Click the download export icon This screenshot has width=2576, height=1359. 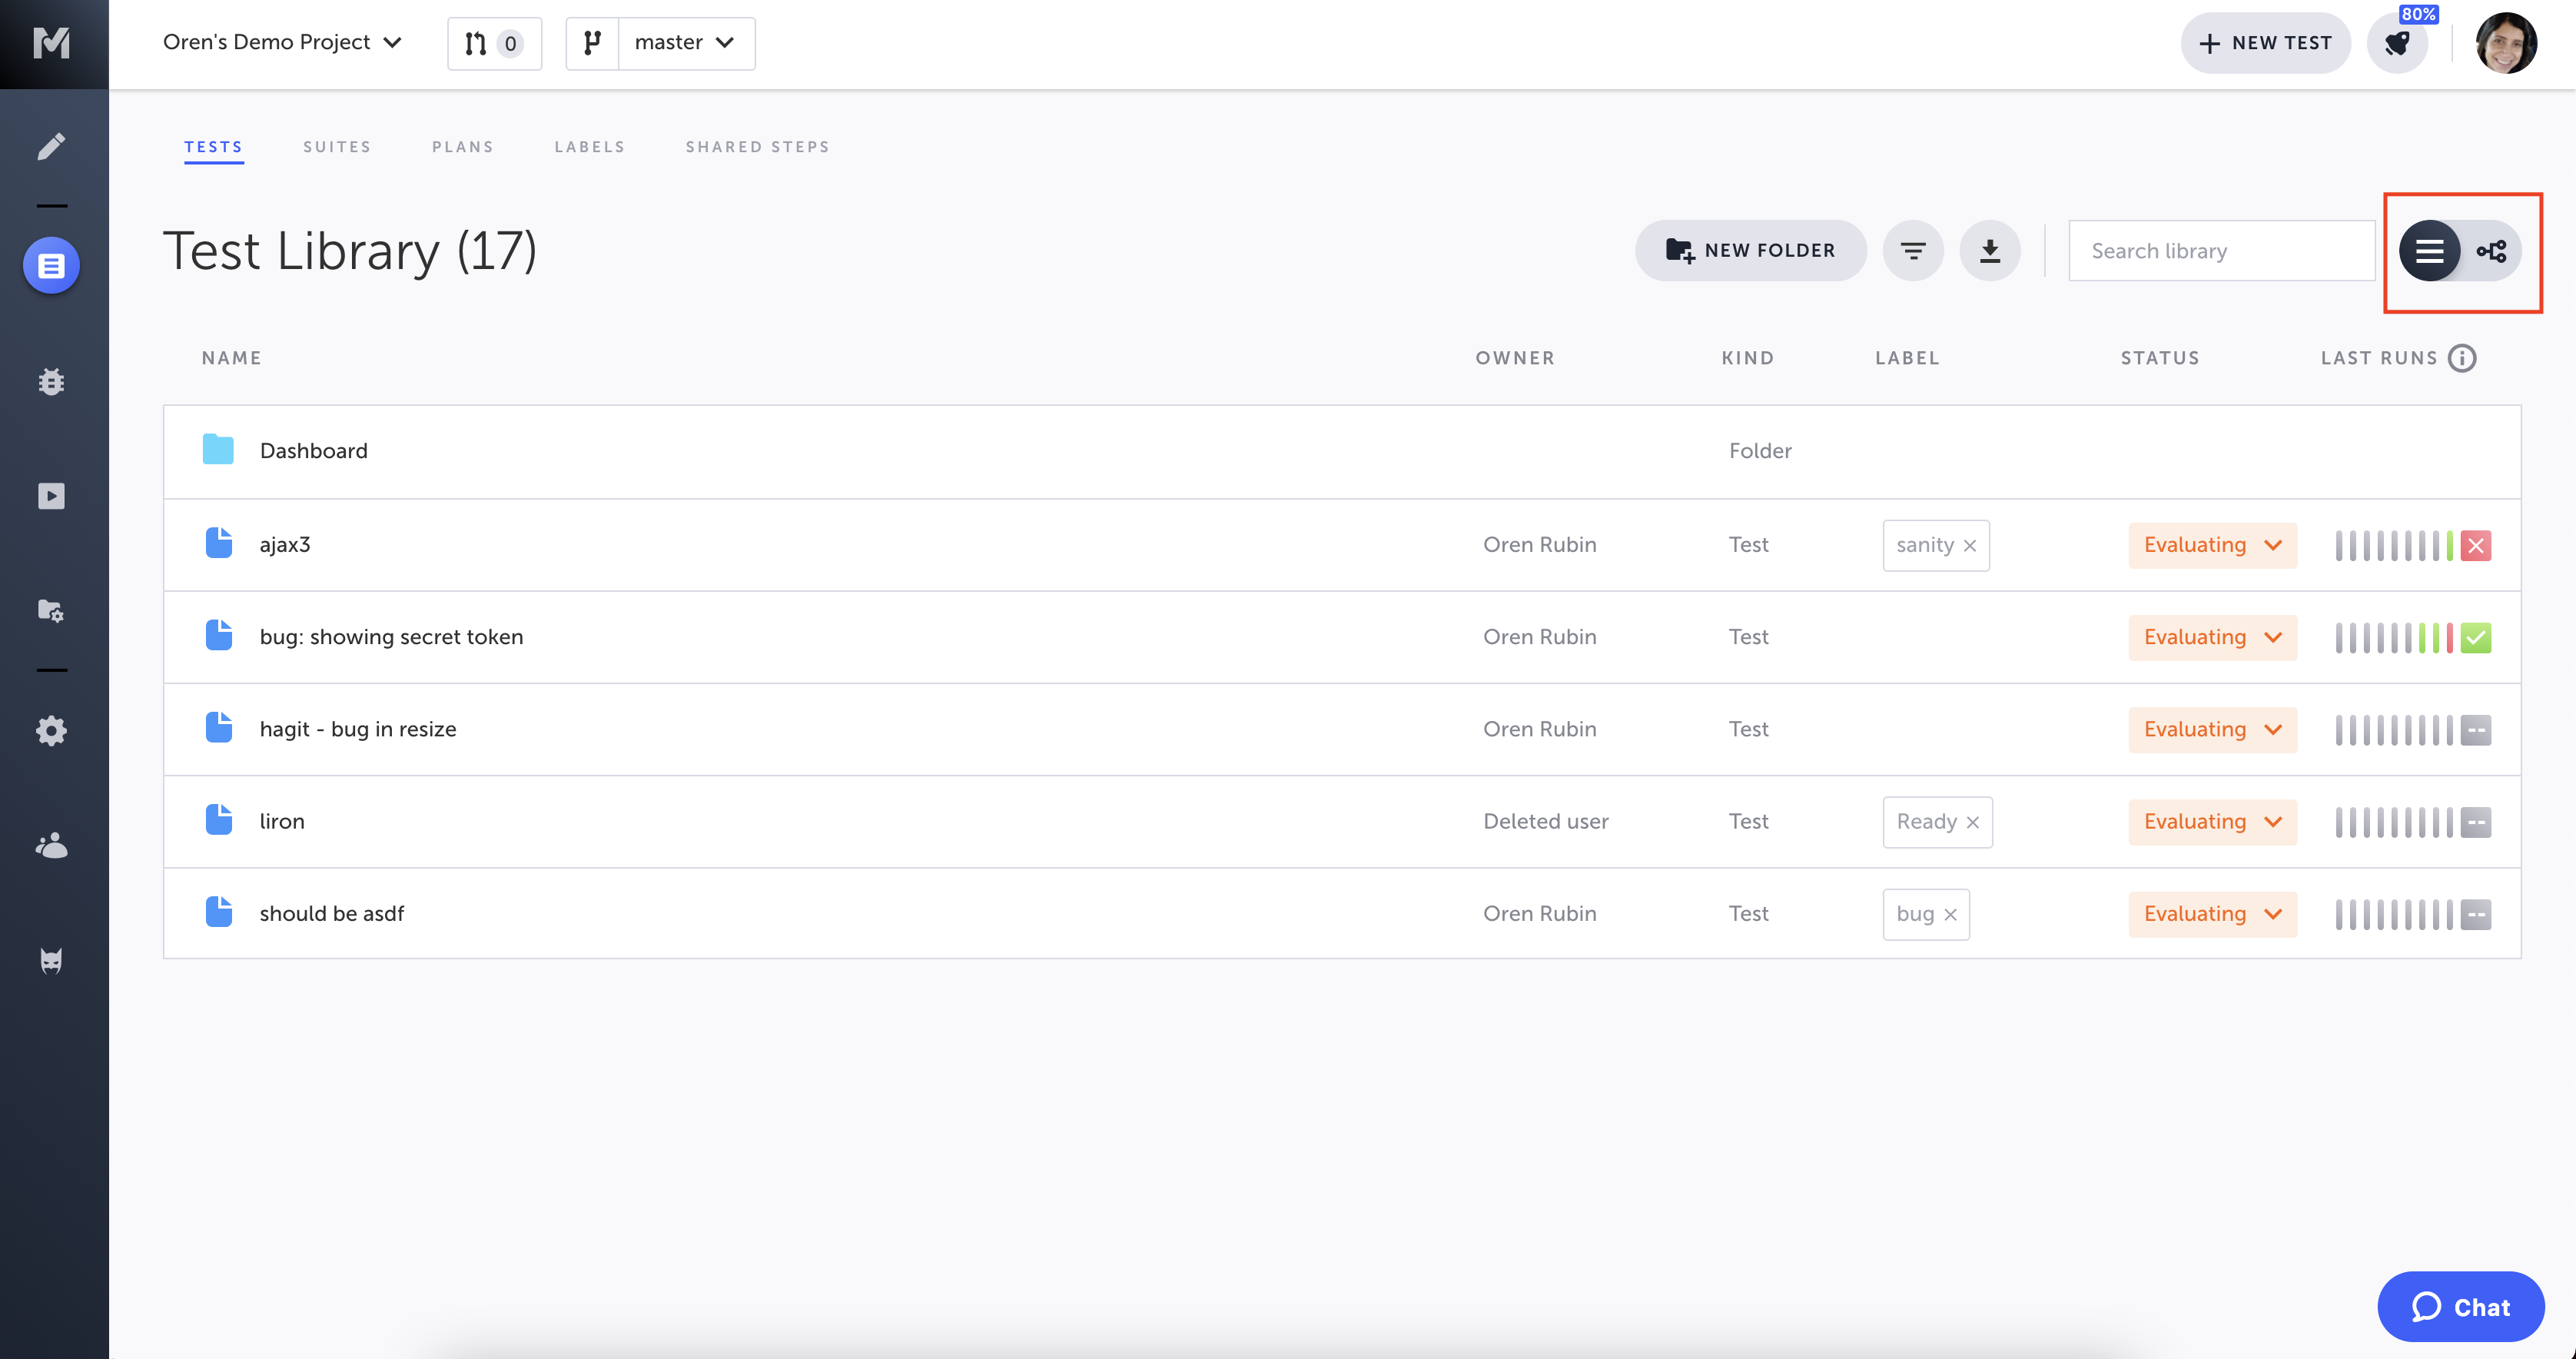tap(1989, 251)
